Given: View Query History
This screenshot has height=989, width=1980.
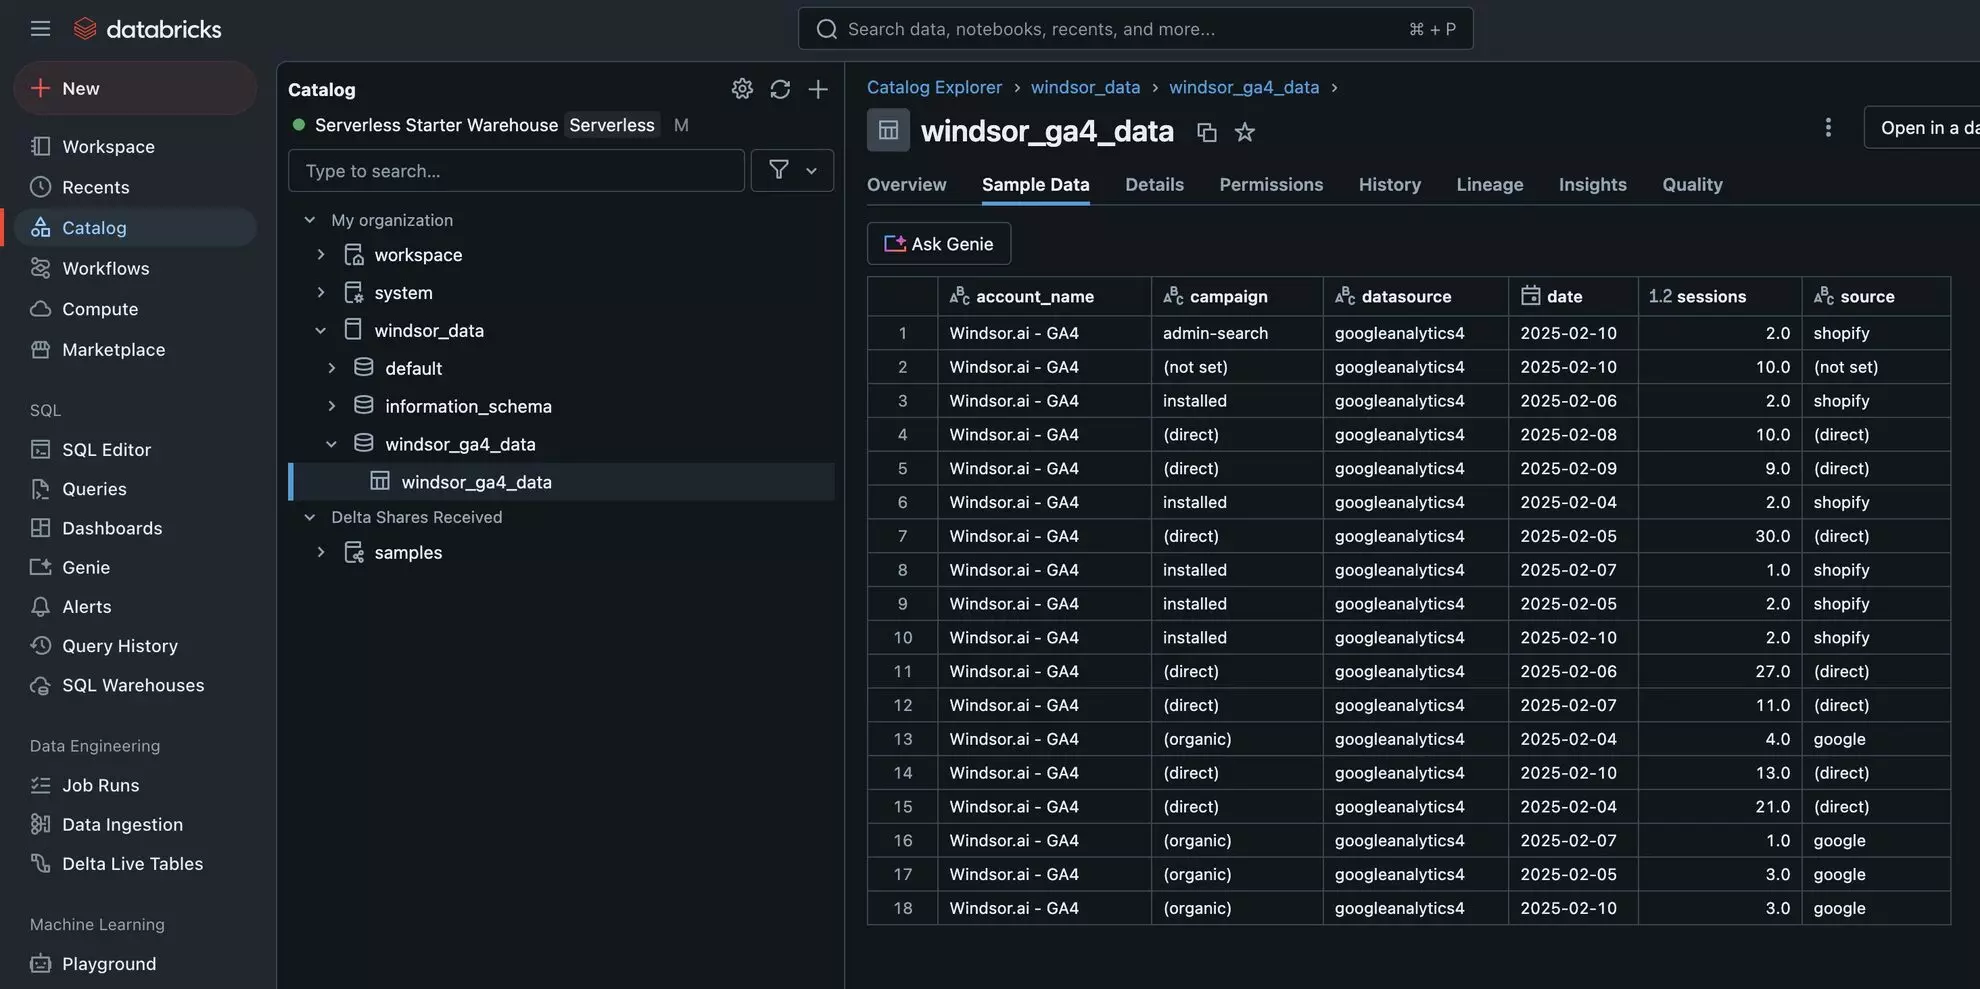Looking at the screenshot, I should click(x=135, y=646).
